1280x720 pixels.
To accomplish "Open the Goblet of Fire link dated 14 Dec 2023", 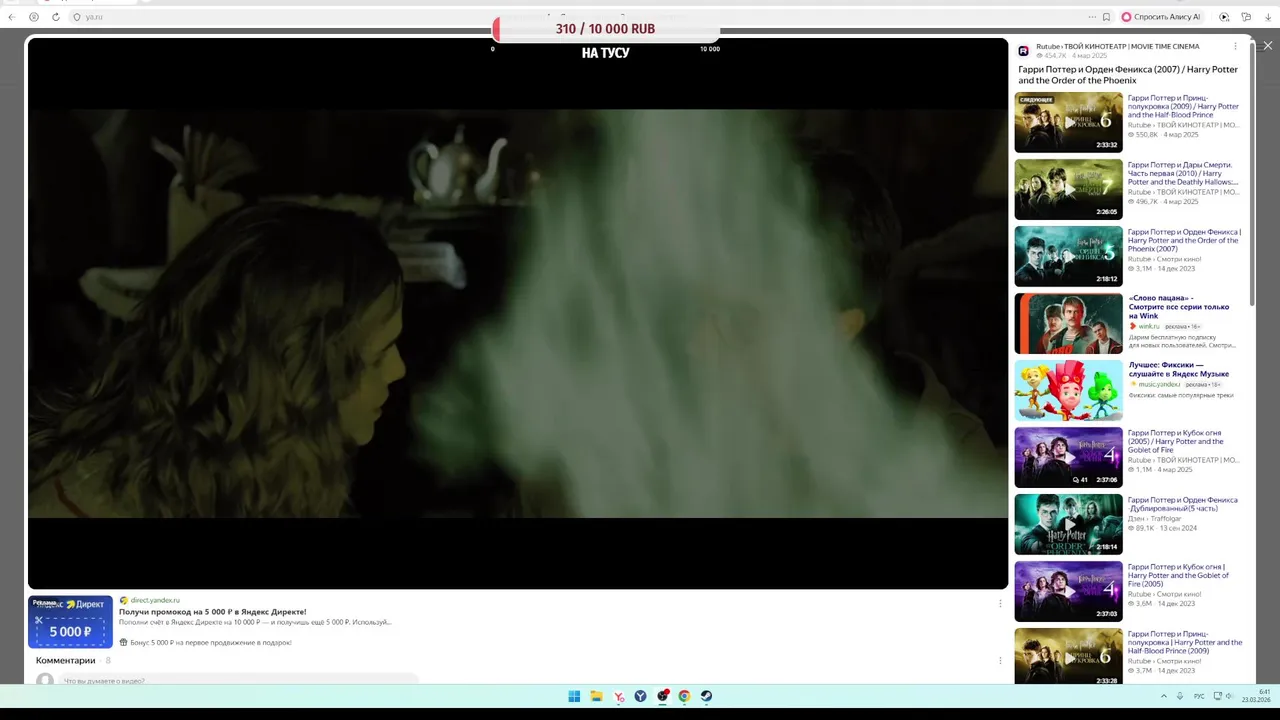I will point(1178,575).
